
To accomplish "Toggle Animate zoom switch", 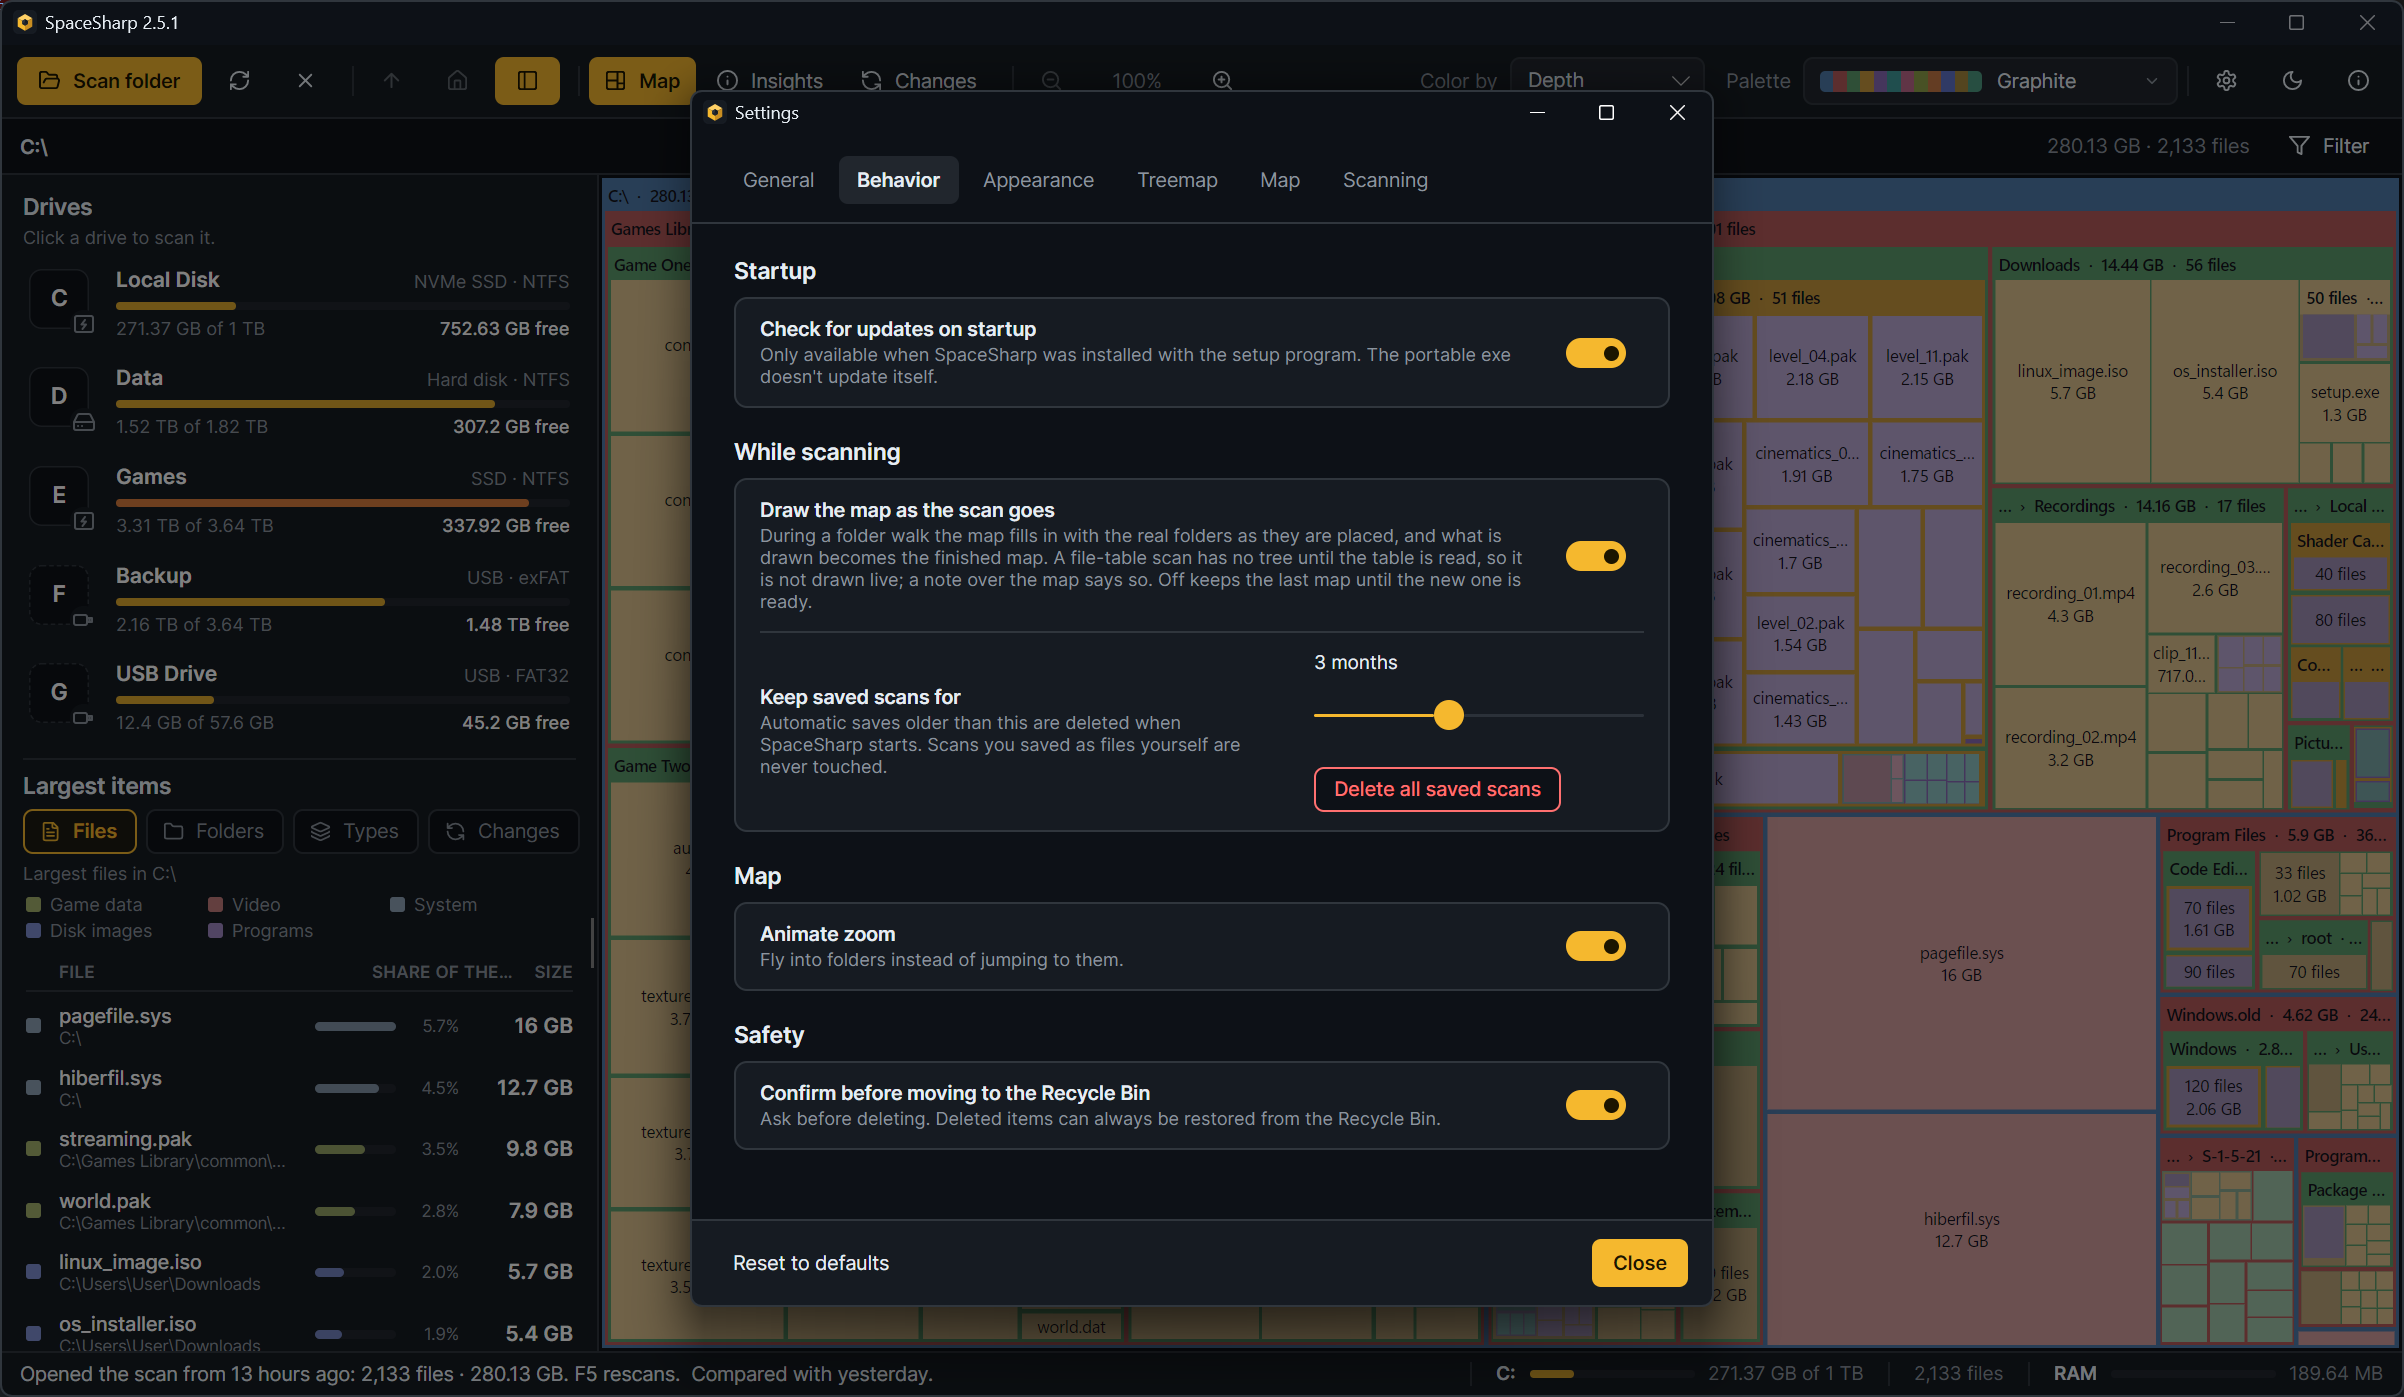I will 1596,946.
